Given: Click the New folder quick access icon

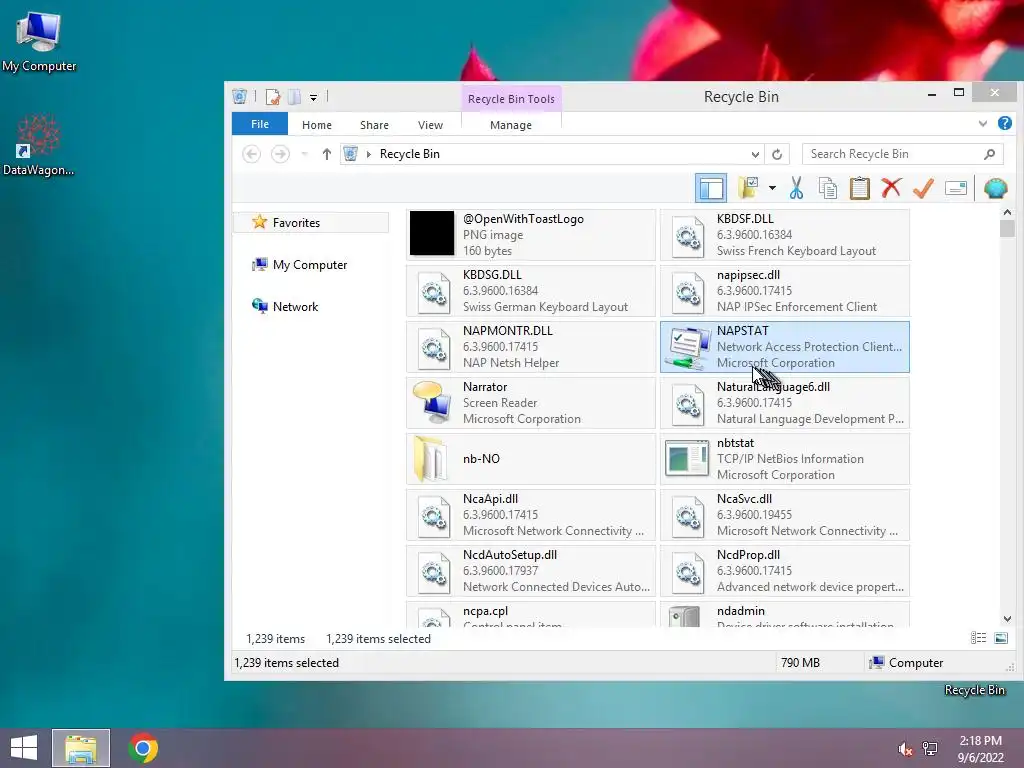Looking at the screenshot, I should point(295,97).
